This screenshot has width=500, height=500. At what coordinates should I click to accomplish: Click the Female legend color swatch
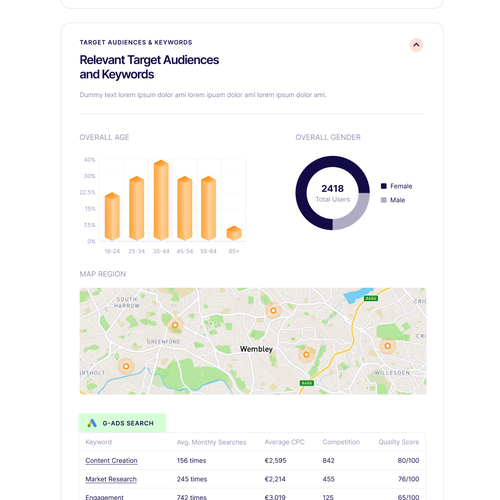384,186
